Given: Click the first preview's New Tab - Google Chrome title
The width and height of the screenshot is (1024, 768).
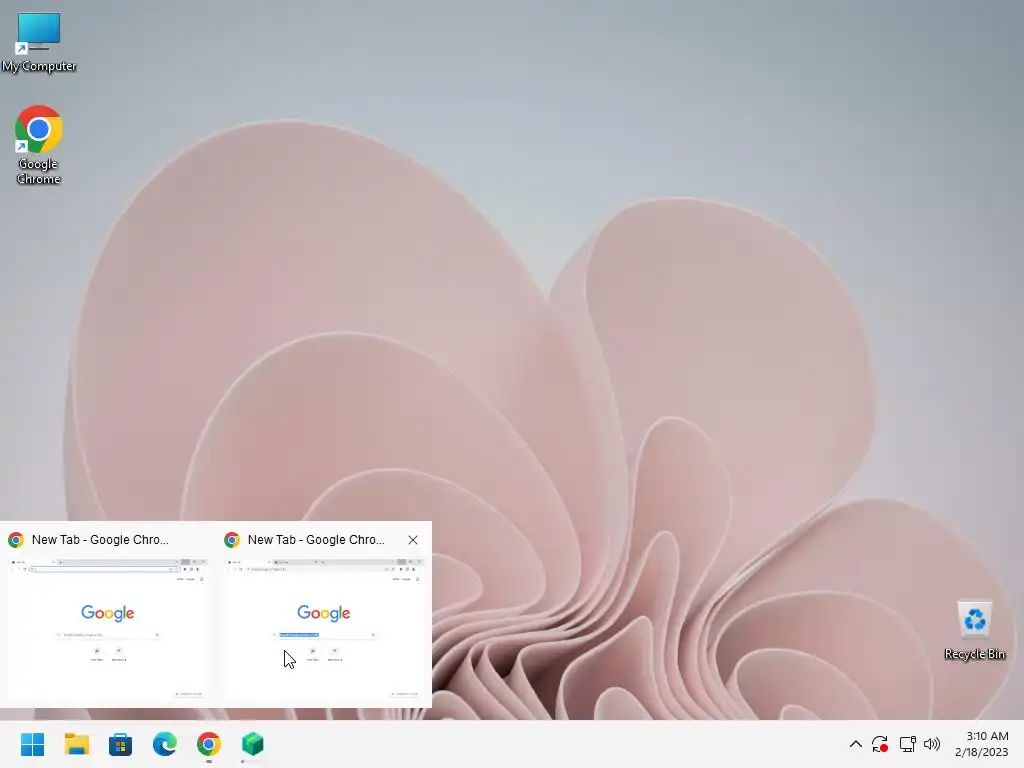Looking at the screenshot, I should pos(100,540).
